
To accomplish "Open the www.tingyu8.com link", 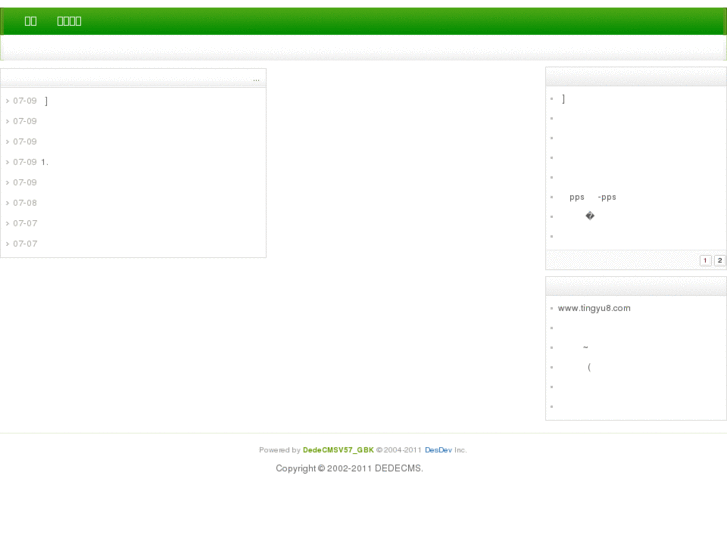I will [x=594, y=308].
